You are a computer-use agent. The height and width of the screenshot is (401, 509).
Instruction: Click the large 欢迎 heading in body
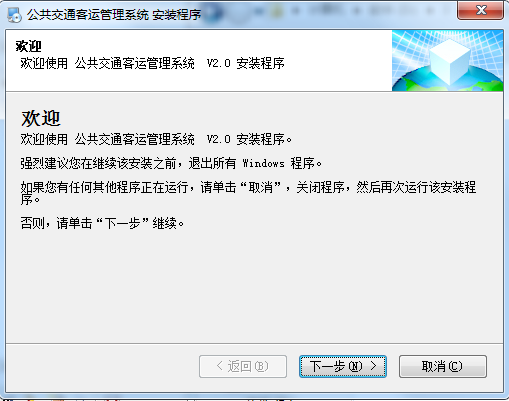41,118
